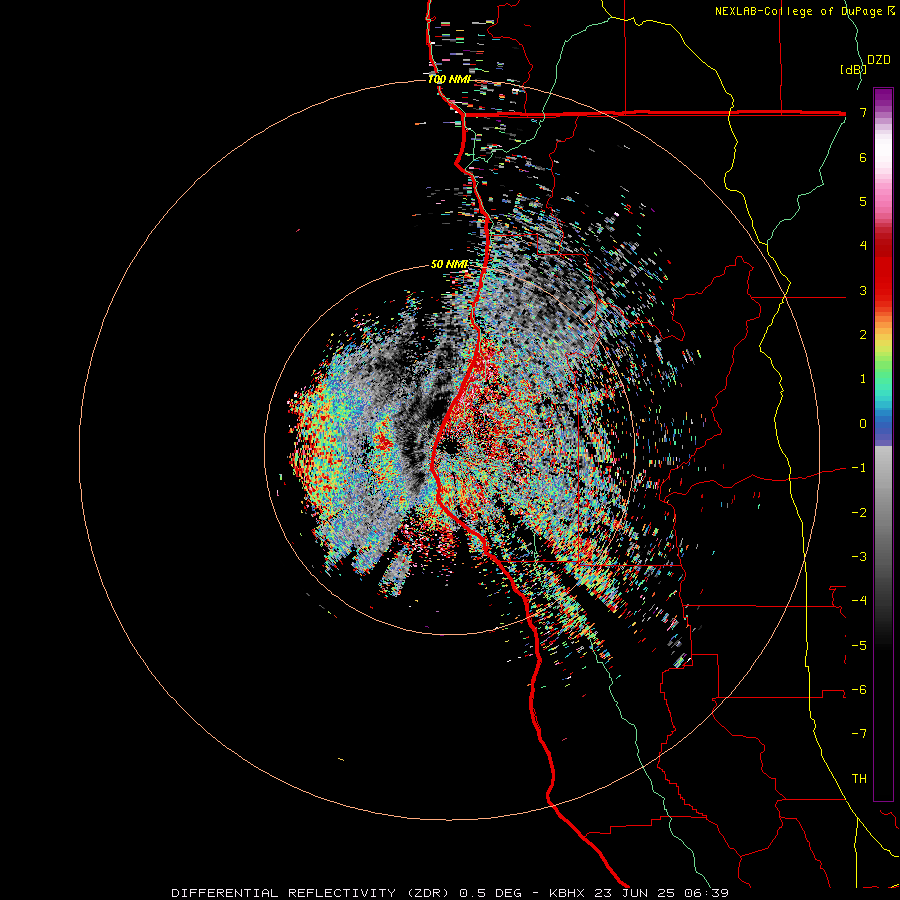The image size is (900, 900).
Task: Click the 6 value on color scale
Action: 863,157
